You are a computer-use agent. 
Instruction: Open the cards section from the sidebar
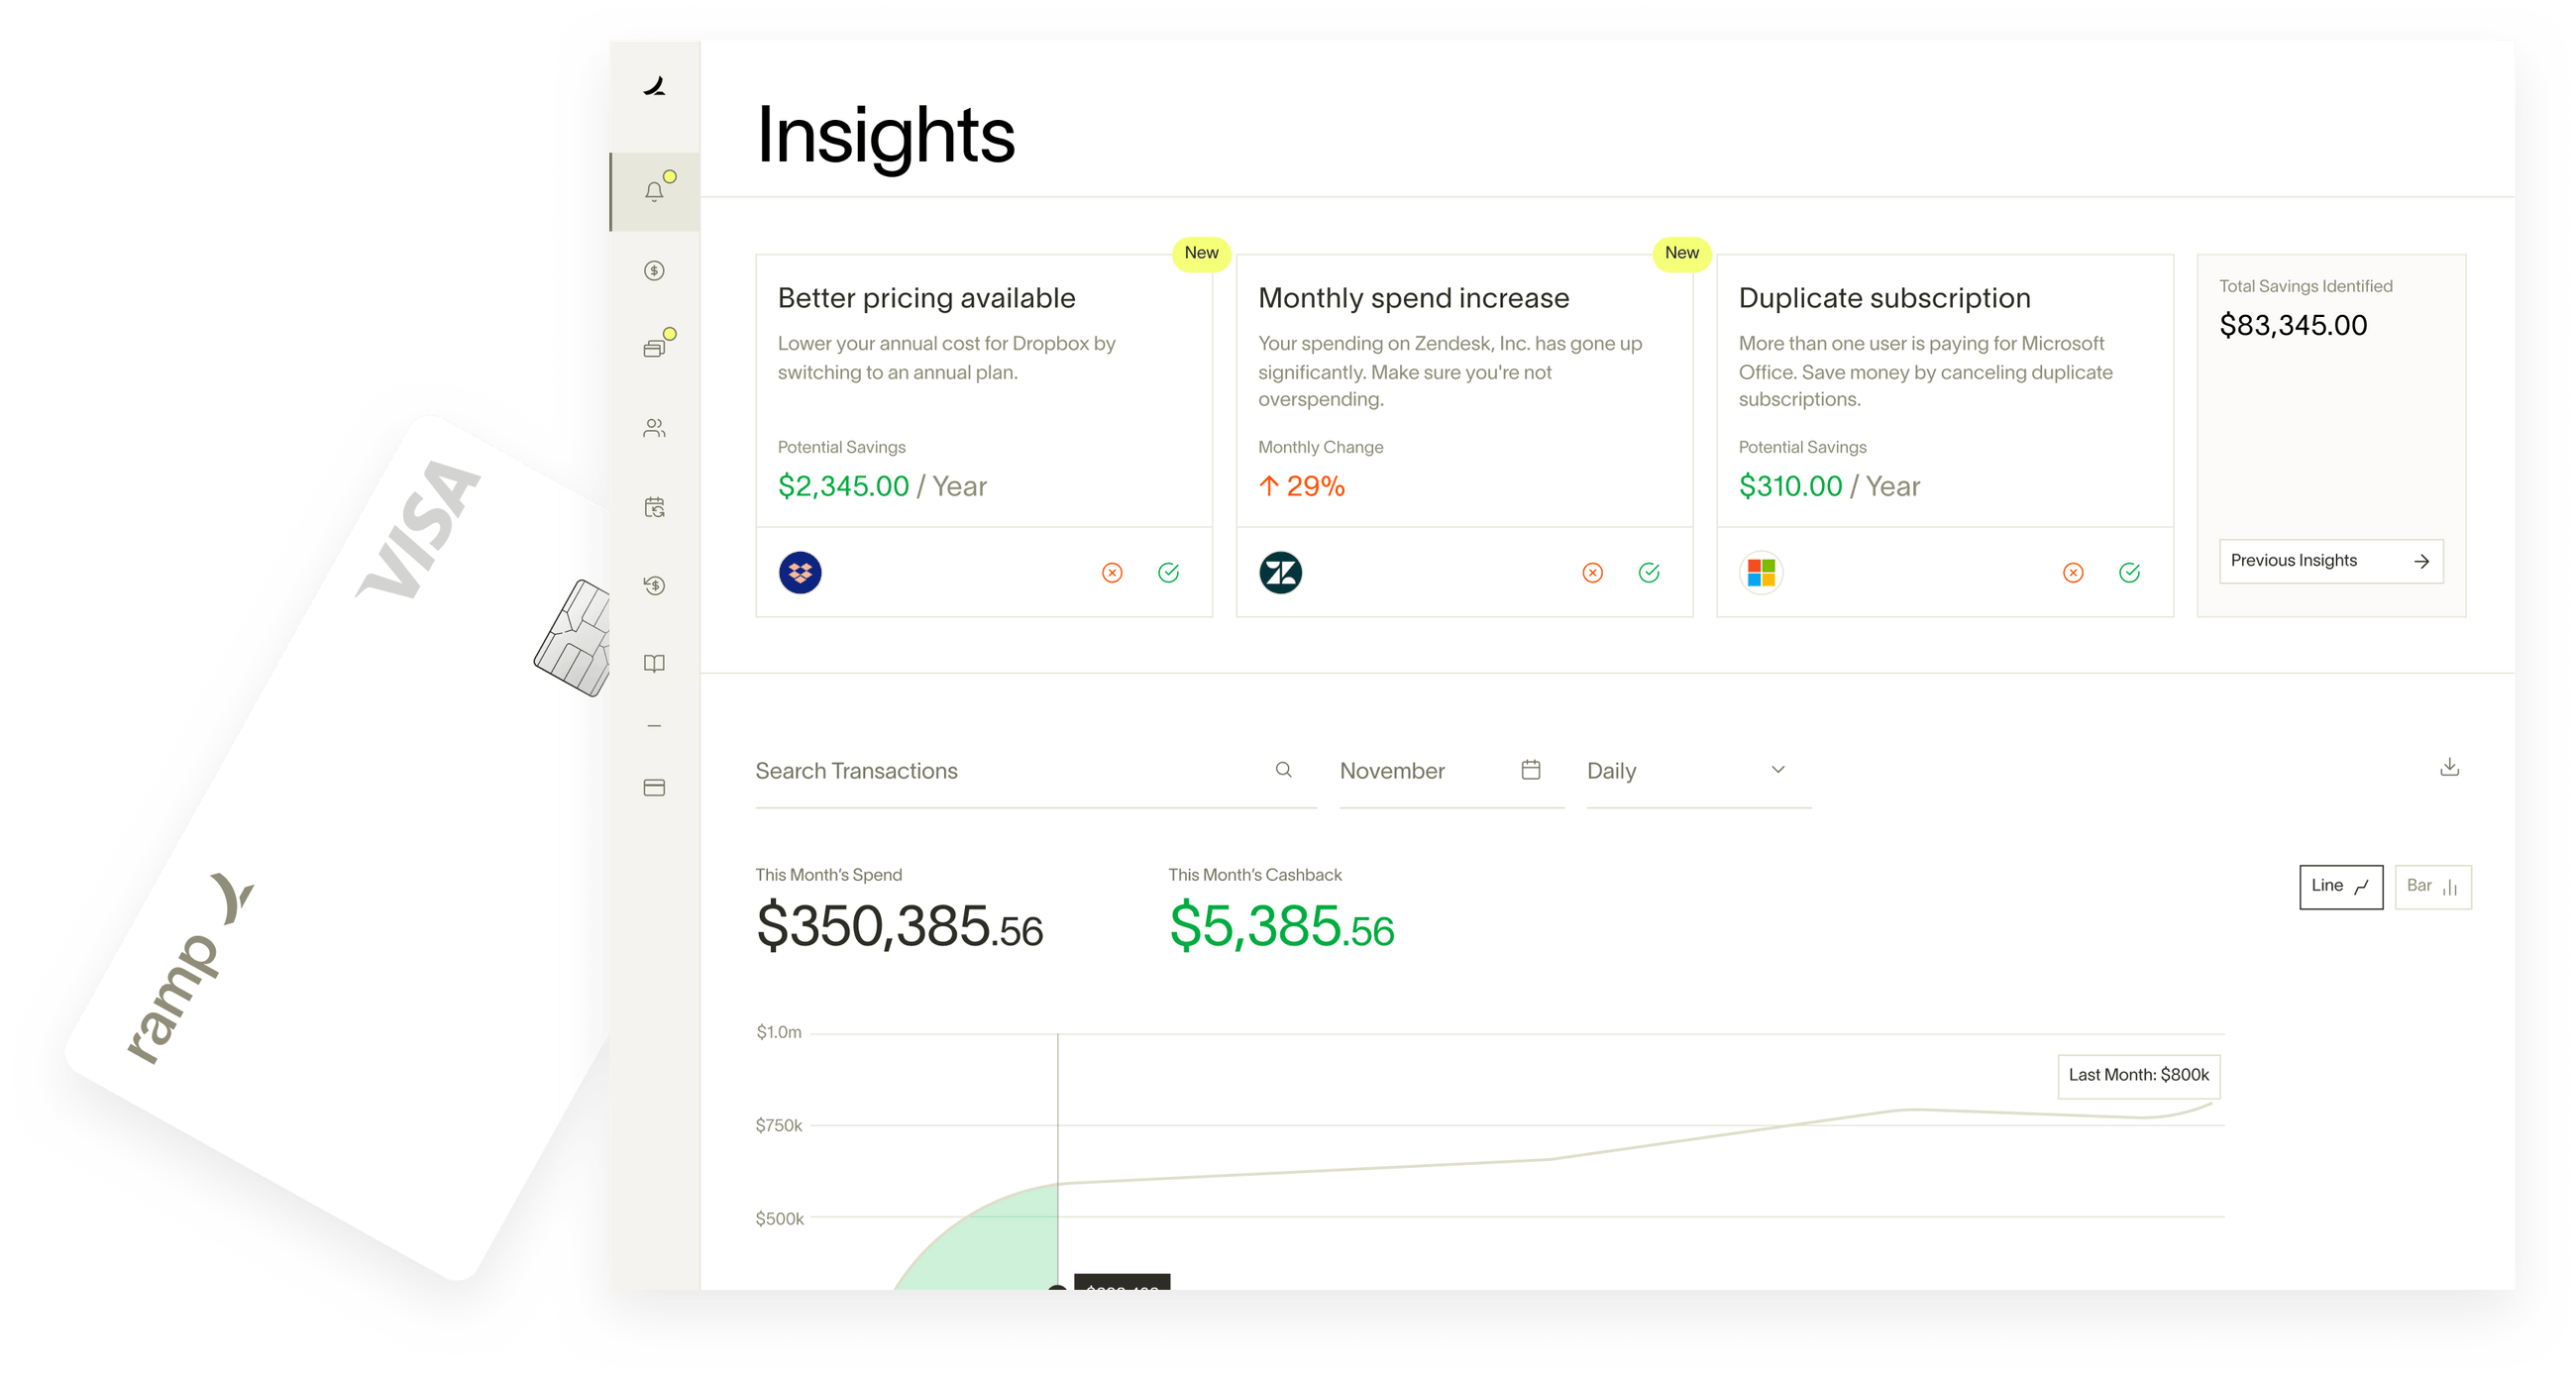click(655, 344)
